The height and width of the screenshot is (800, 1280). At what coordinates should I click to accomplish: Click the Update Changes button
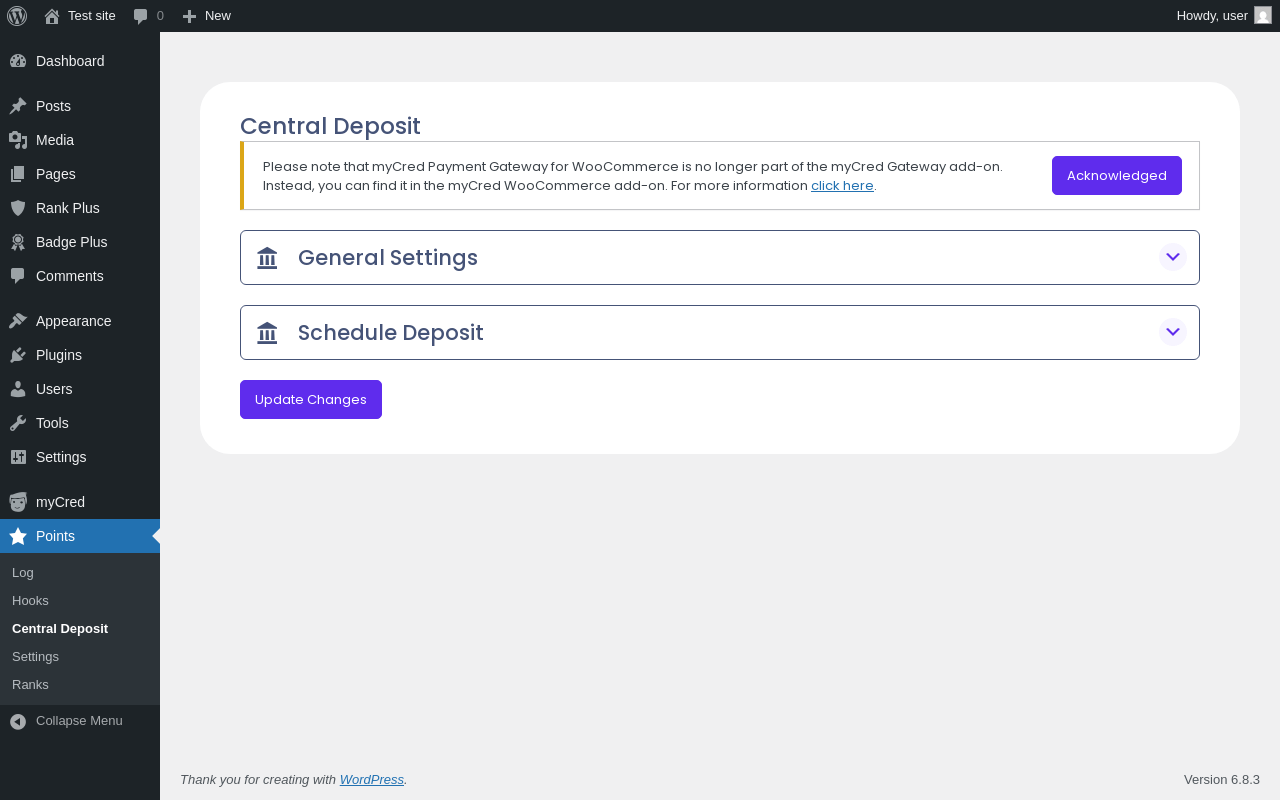310,399
